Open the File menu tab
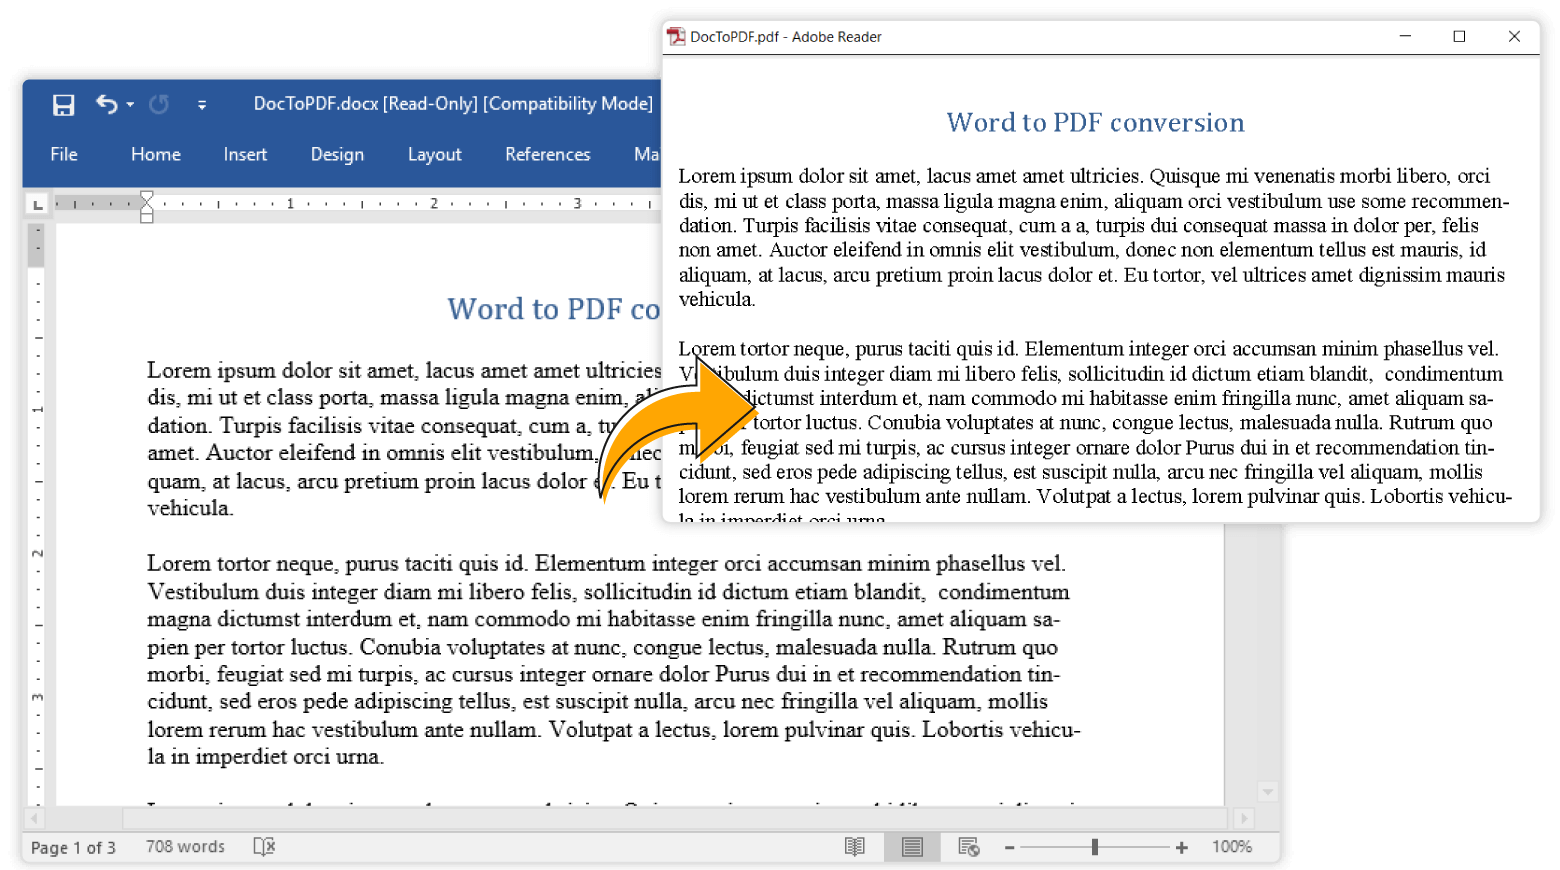 [x=64, y=154]
